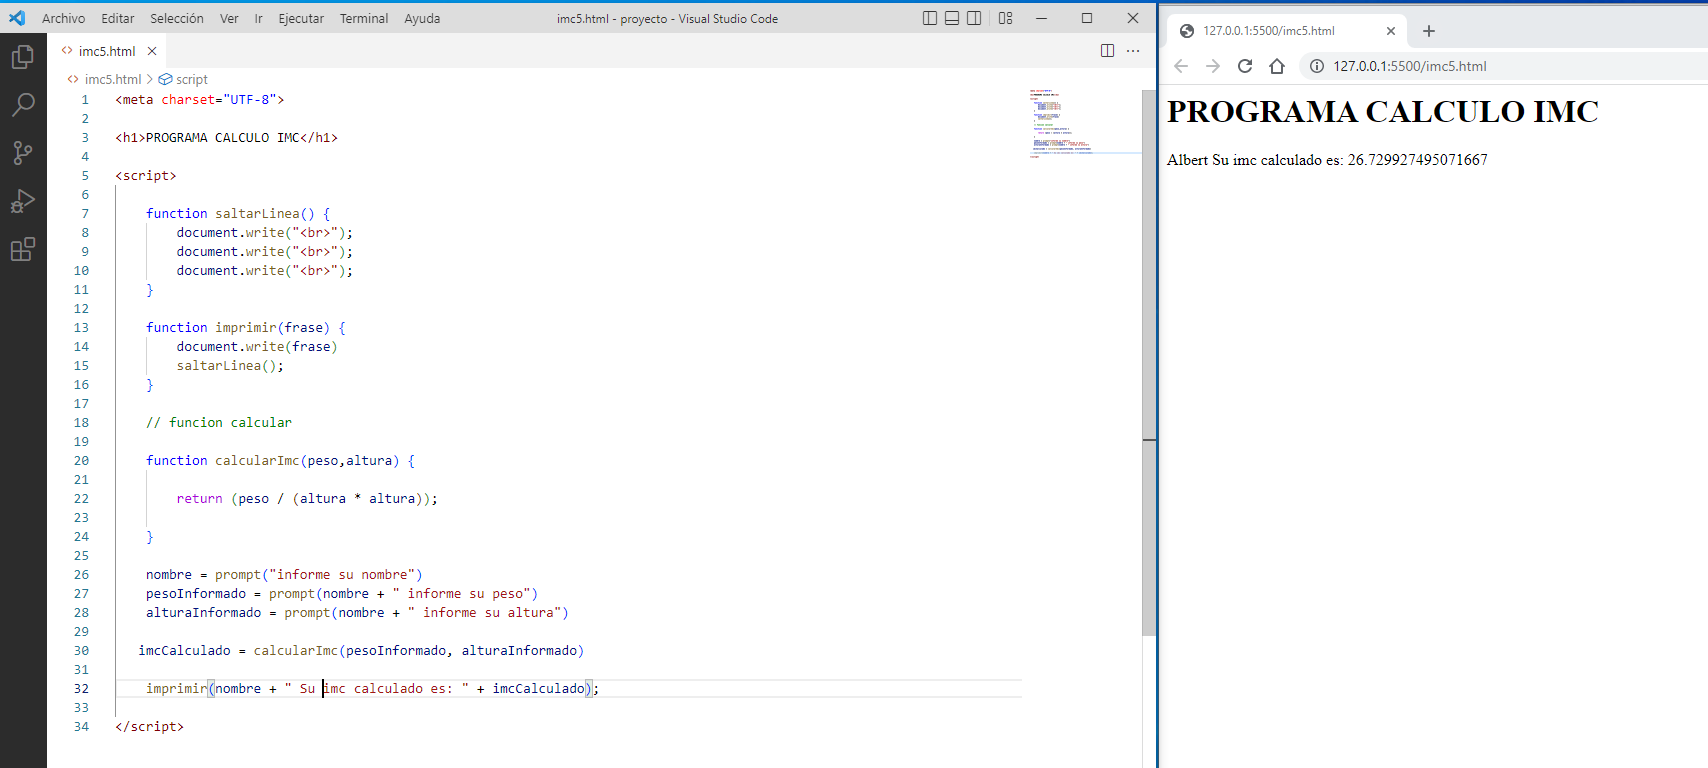Open the Terminal menu
This screenshot has width=1708, height=768.
(x=364, y=18)
